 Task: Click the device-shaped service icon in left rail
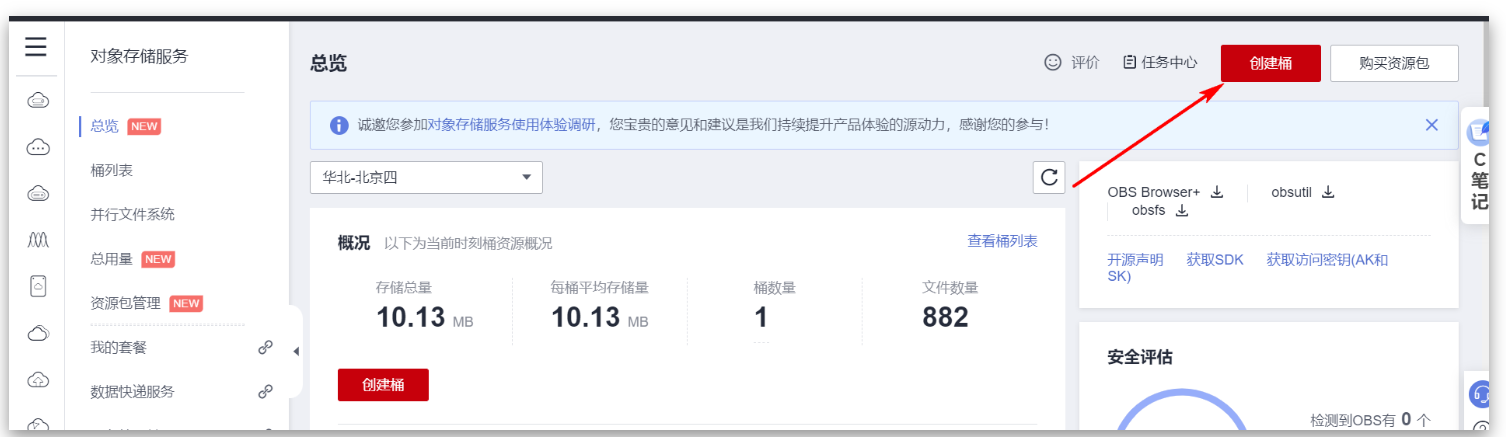click(38, 287)
